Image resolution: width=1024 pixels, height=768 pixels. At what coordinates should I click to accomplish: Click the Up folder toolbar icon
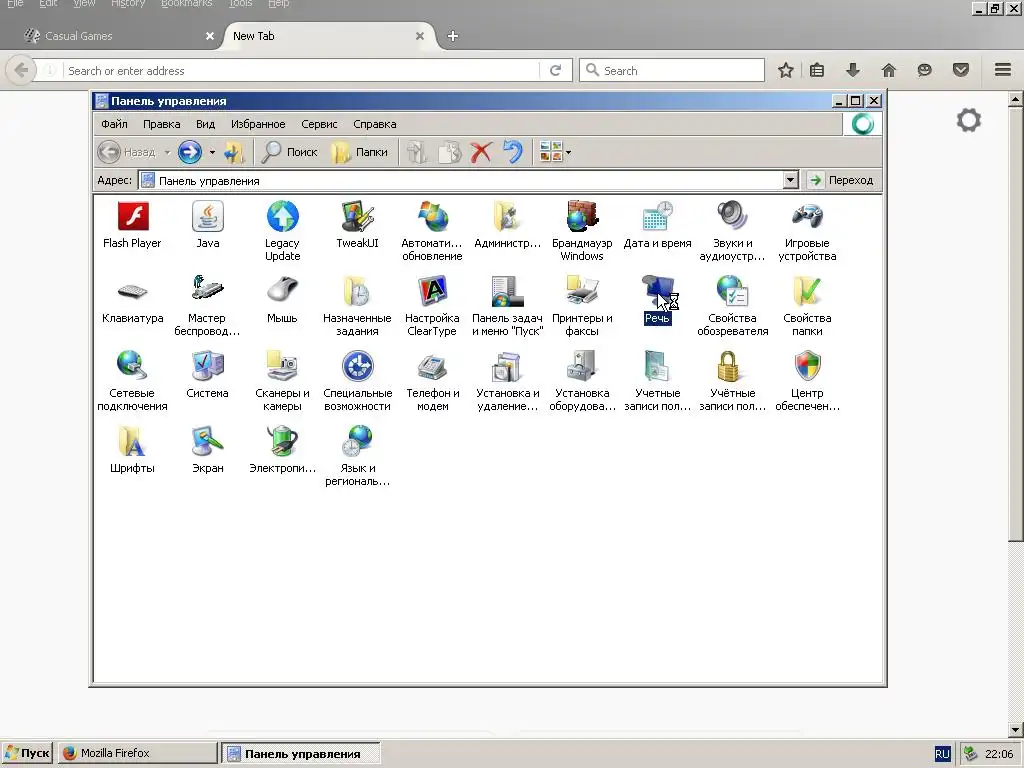click(x=233, y=152)
